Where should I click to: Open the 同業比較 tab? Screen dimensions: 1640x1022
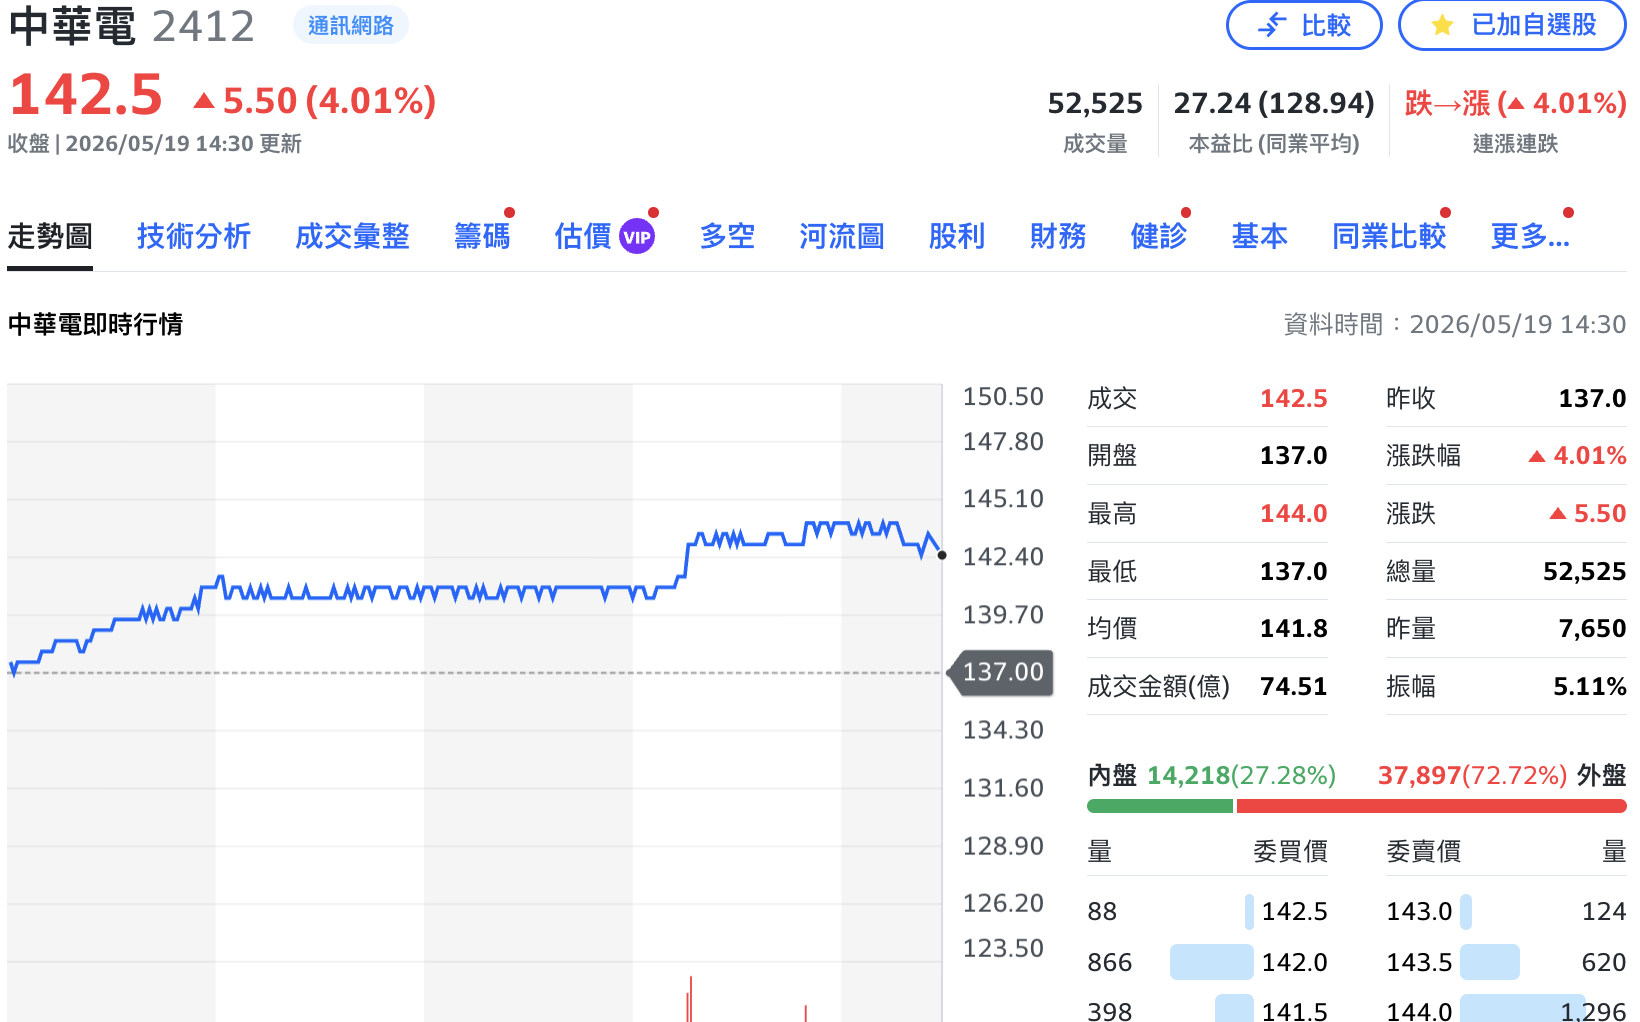point(1389,237)
